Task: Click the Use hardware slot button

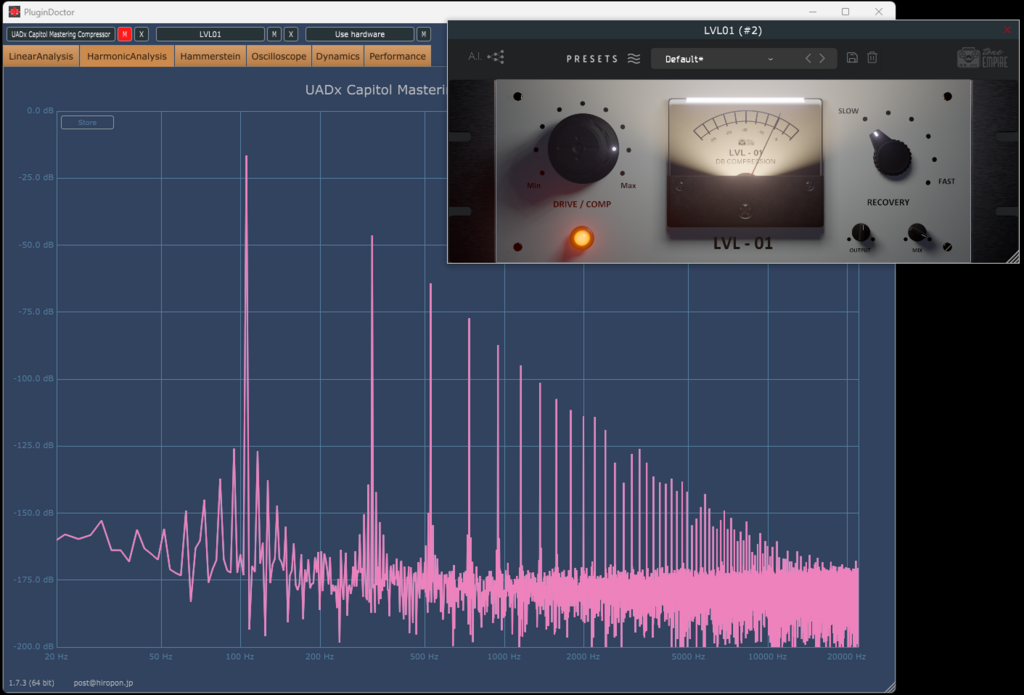Action: tap(360, 34)
